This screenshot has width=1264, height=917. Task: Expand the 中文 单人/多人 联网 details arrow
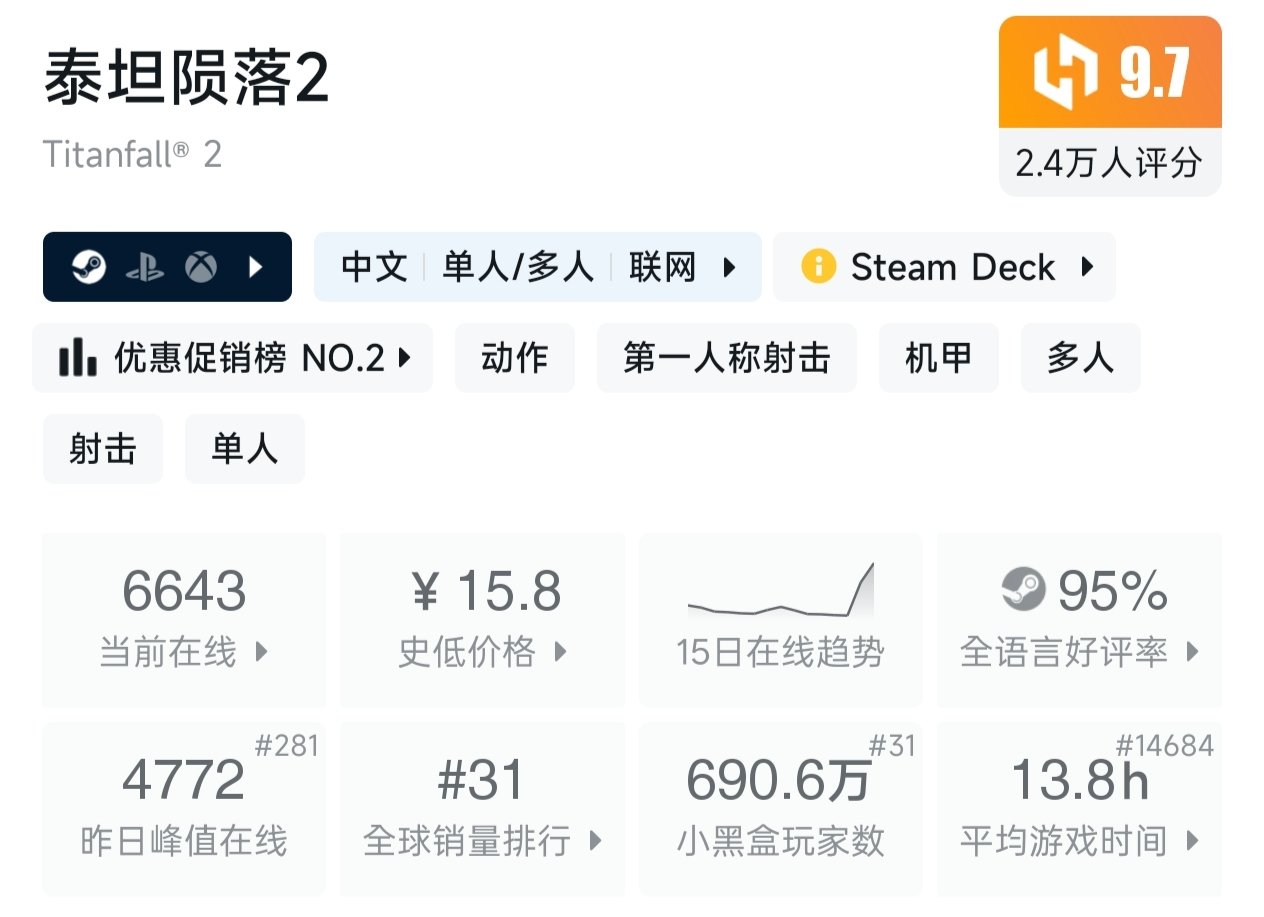tap(730, 267)
